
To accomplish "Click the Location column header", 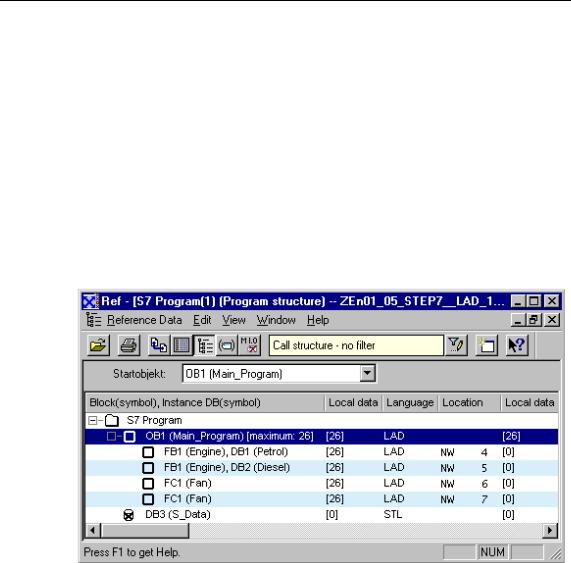I will [x=469, y=403].
